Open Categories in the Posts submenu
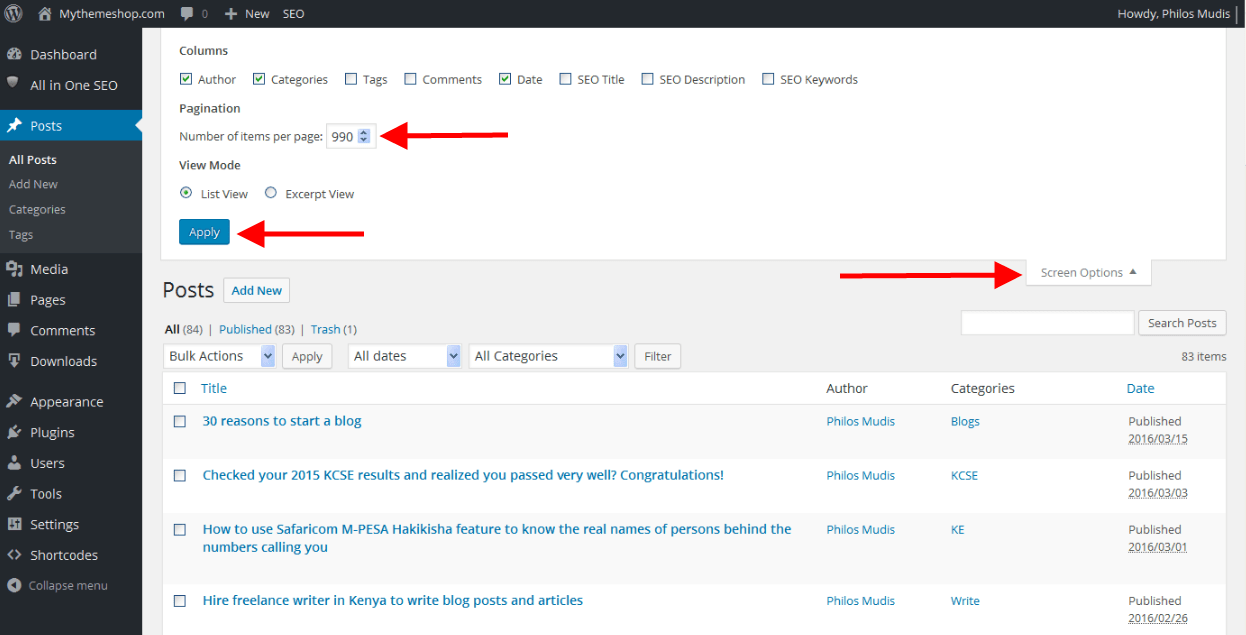 [37, 210]
